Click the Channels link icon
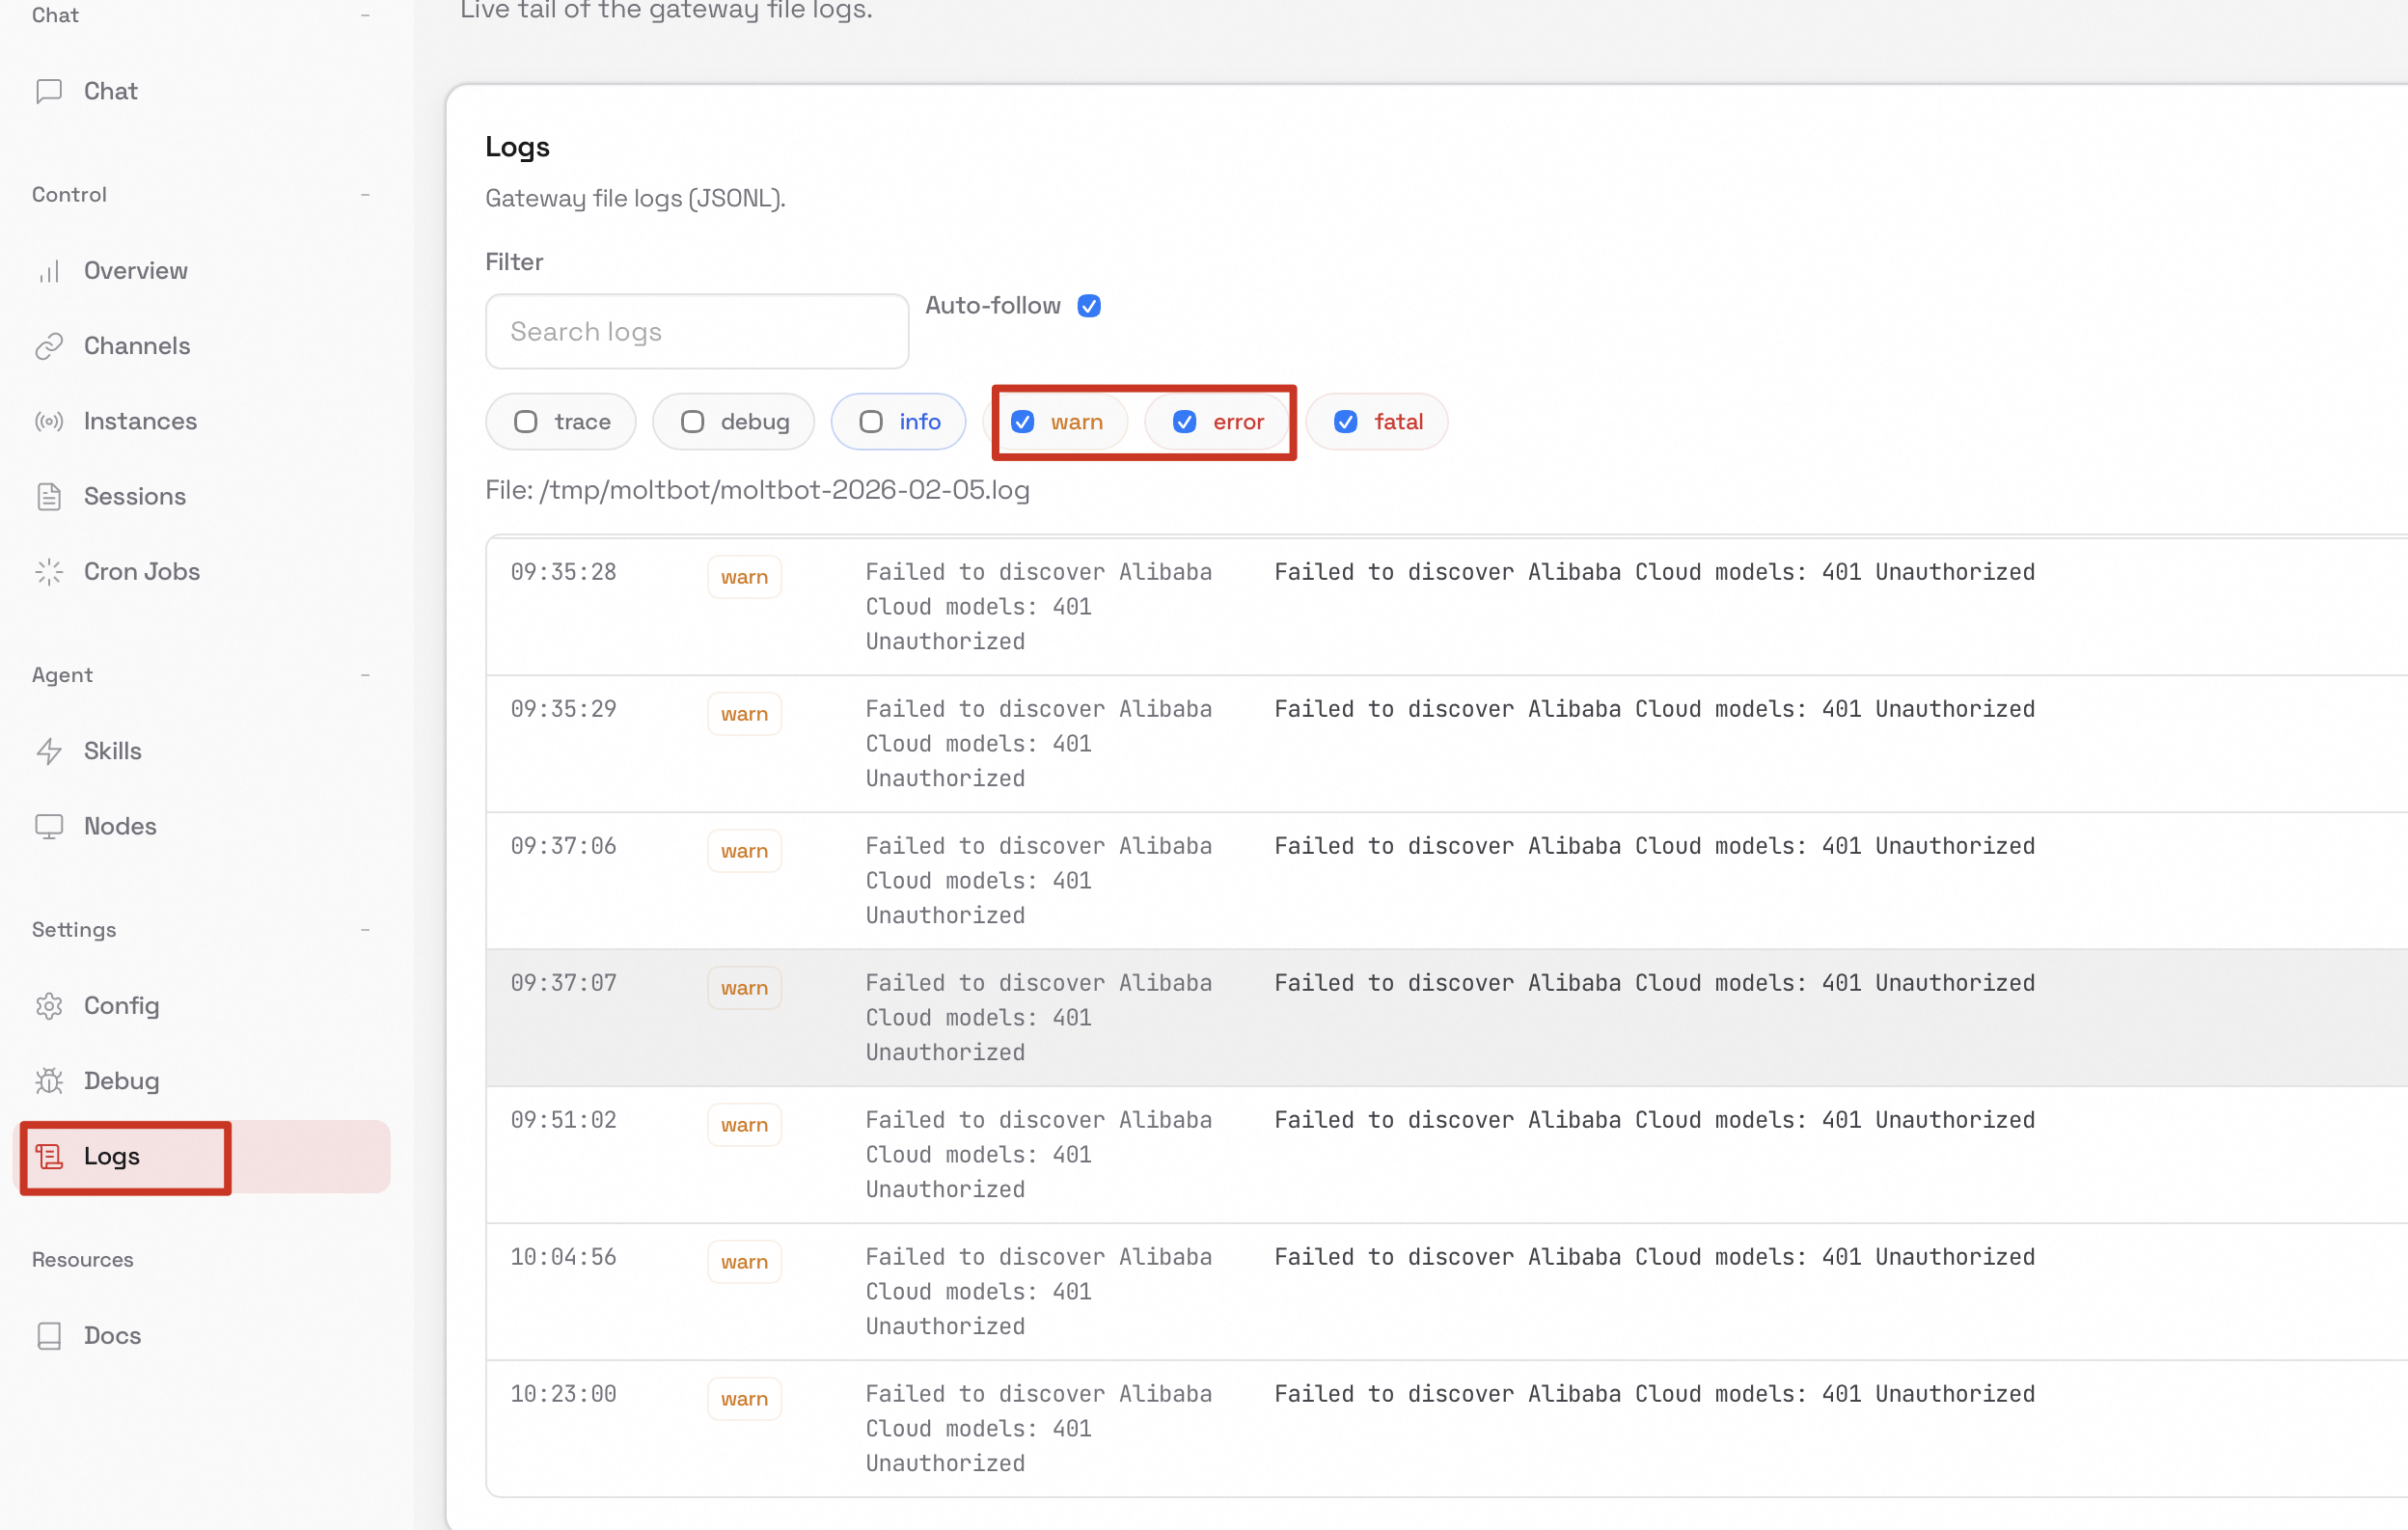This screenshot has width=2408, height=1530. point(49,346)
